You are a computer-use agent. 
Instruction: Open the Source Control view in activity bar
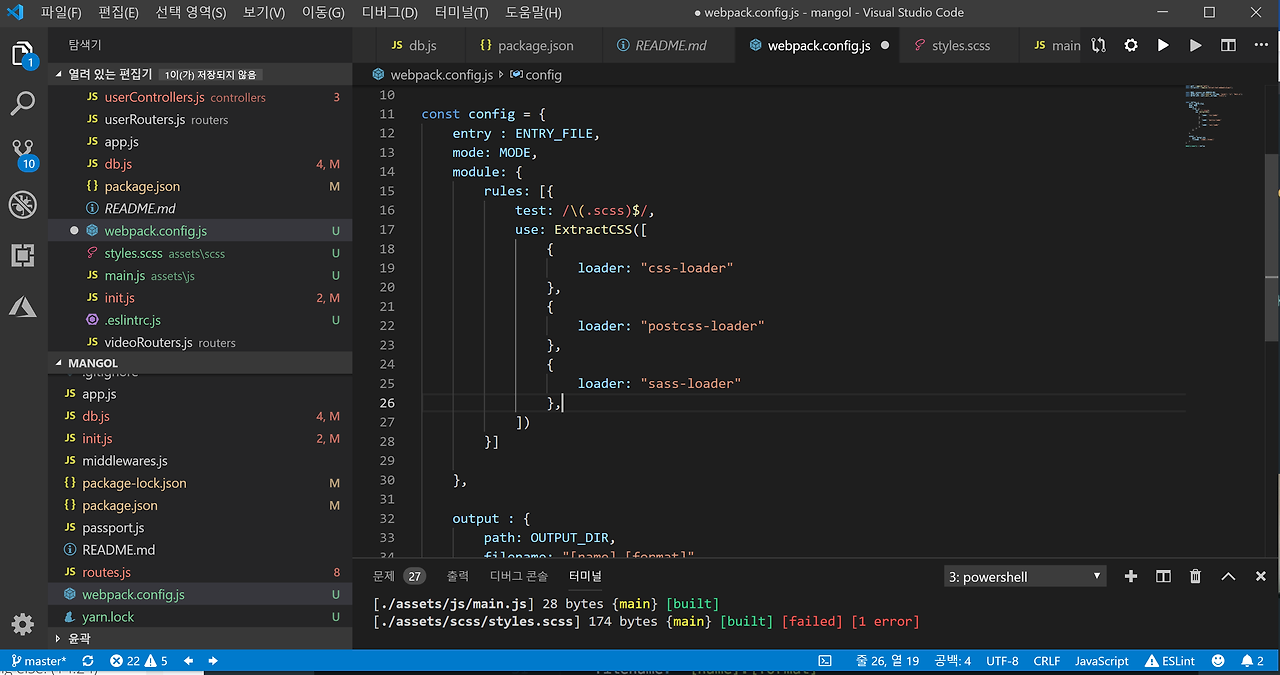coord(23,152)
